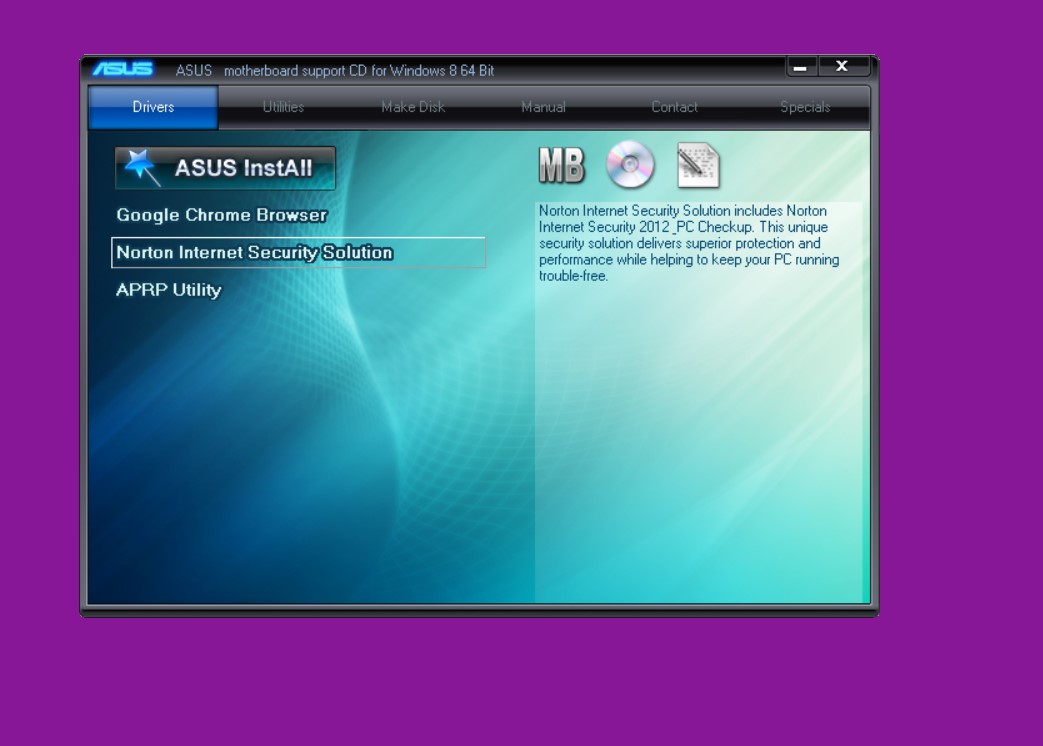This screenshot has width=1043, height=746.
Task: Go to the Make Disk tab
Action: [x=413, y=107]
